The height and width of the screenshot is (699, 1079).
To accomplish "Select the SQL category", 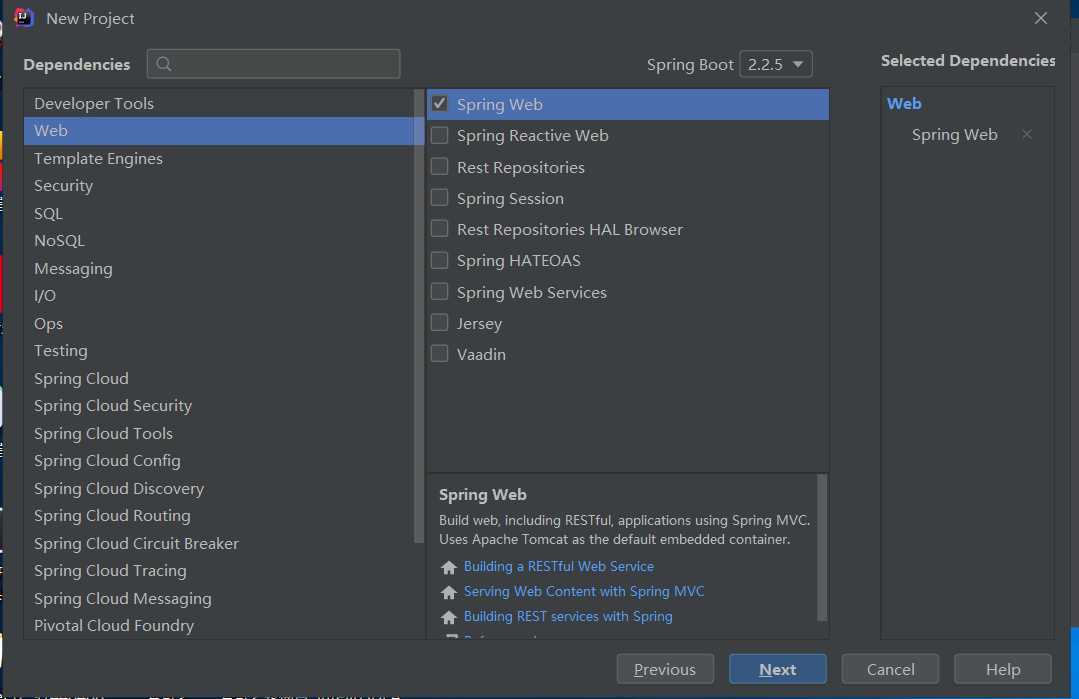I will [219, 213].
